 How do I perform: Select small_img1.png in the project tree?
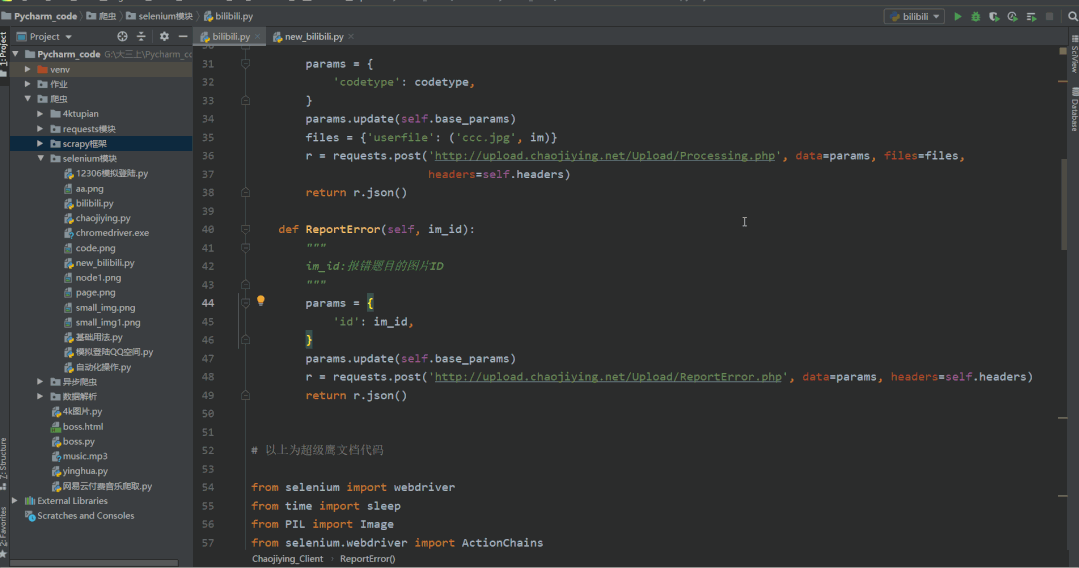tap(107, 322)
